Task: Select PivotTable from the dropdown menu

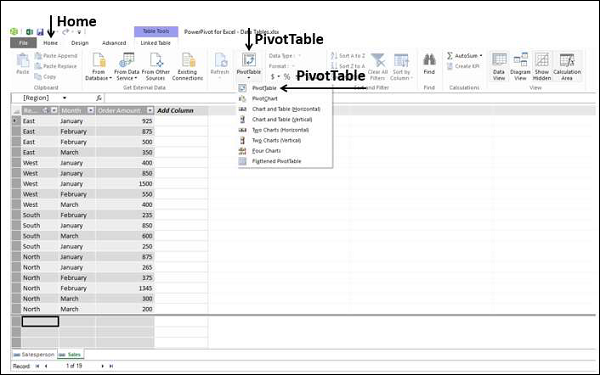Action: click(x=264, y=88)
